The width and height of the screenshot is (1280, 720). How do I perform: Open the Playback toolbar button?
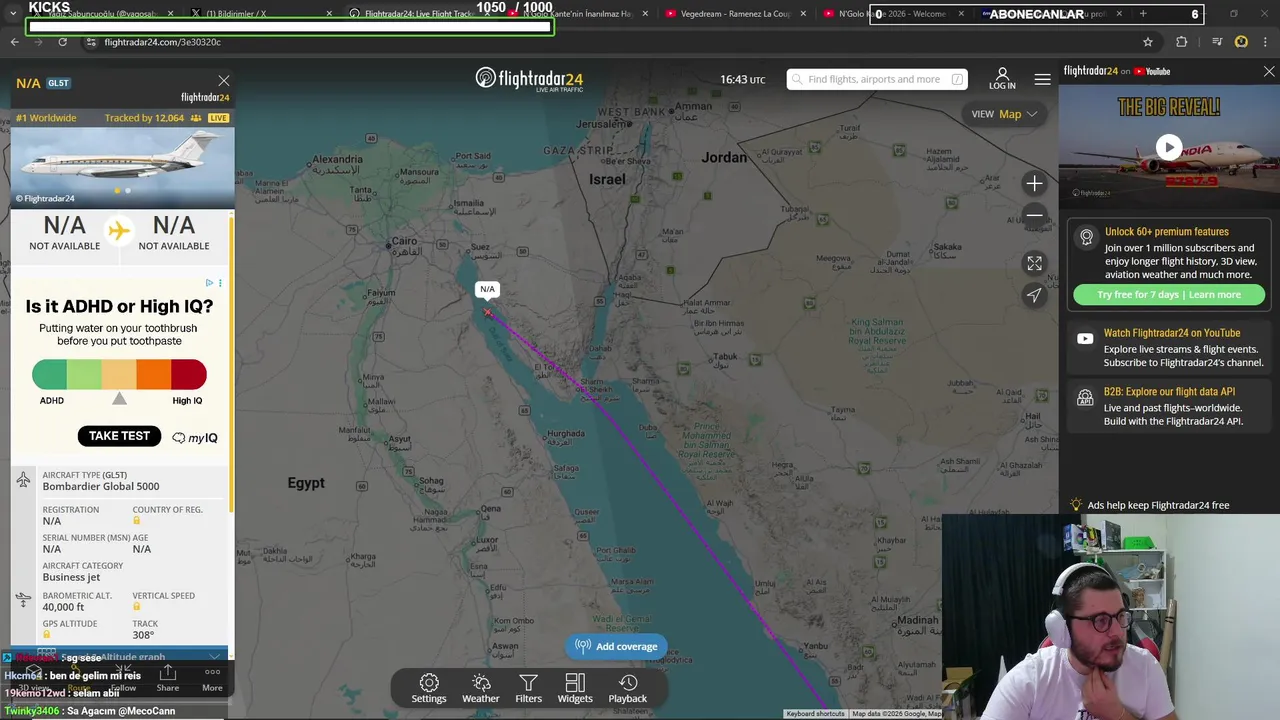pos(628,688)
